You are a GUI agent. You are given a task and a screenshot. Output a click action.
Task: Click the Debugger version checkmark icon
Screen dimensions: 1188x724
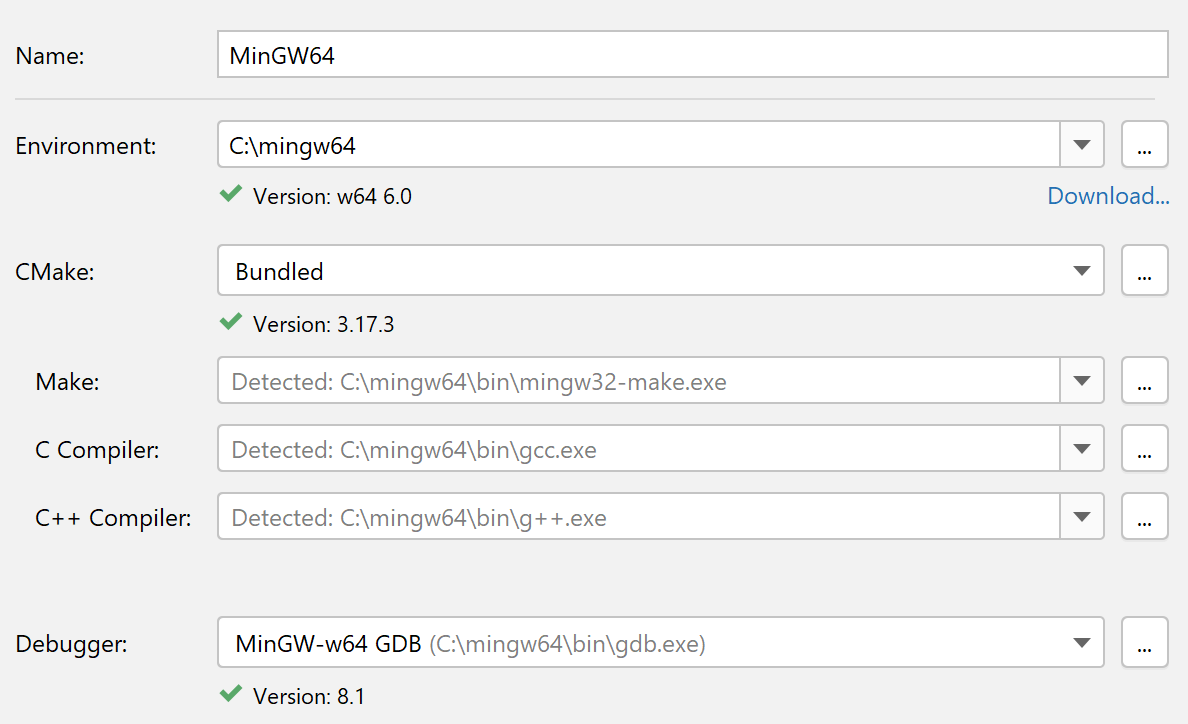click(x=231, y=694)
